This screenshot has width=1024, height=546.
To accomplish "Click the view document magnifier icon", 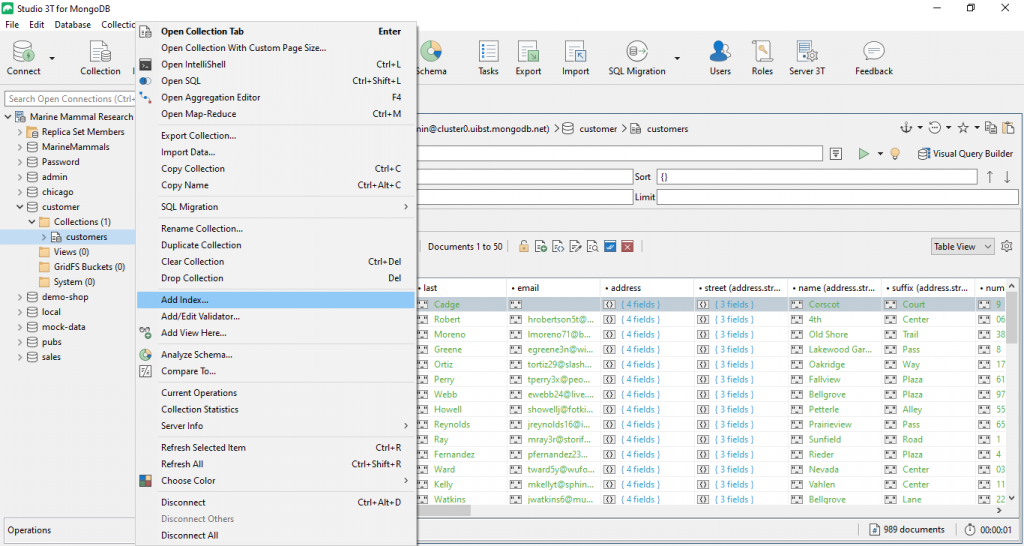I will point(592,246).
